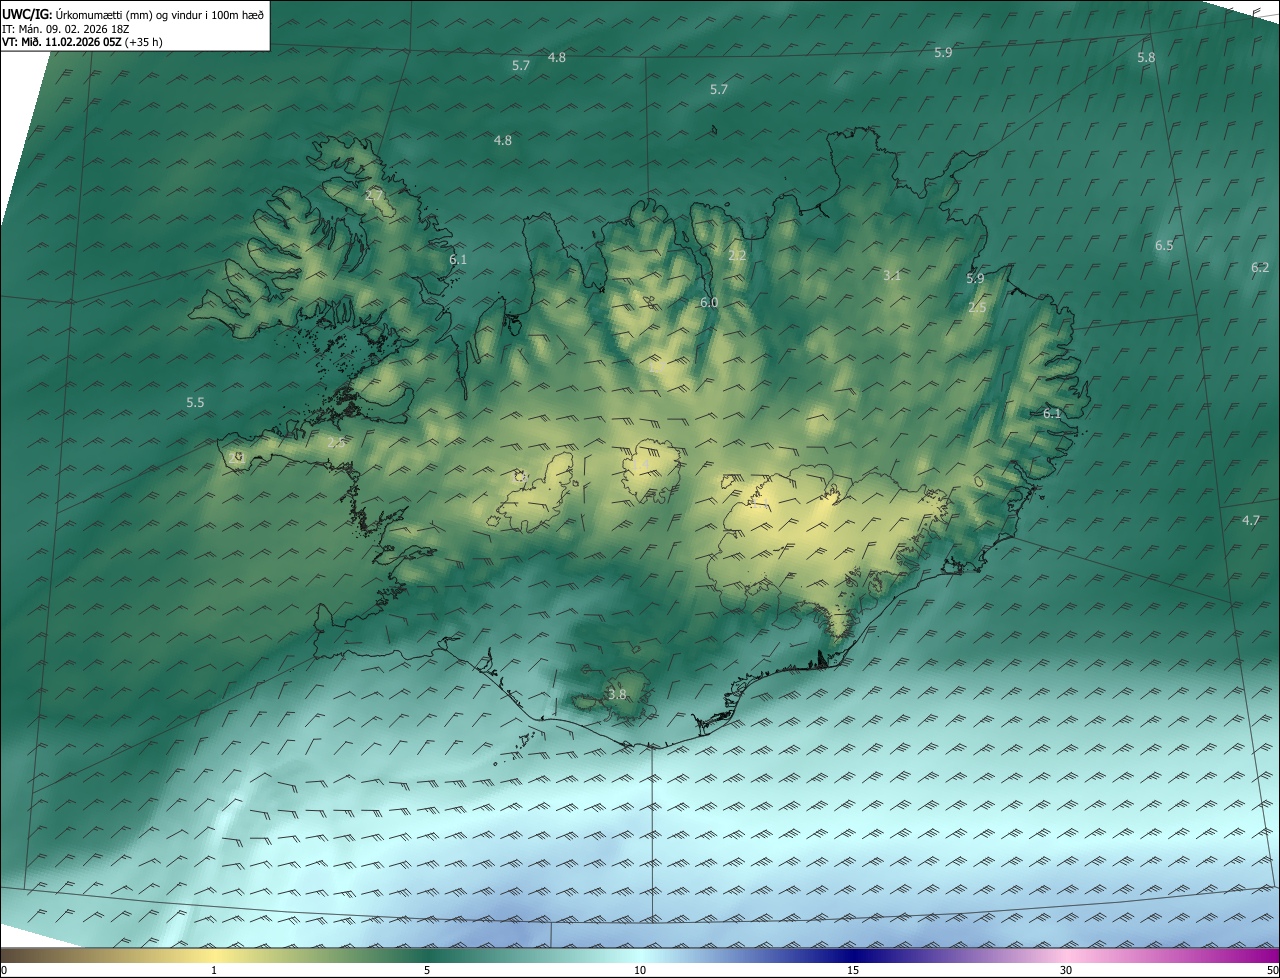Select the 5.8 value label

pos(1146,58)
